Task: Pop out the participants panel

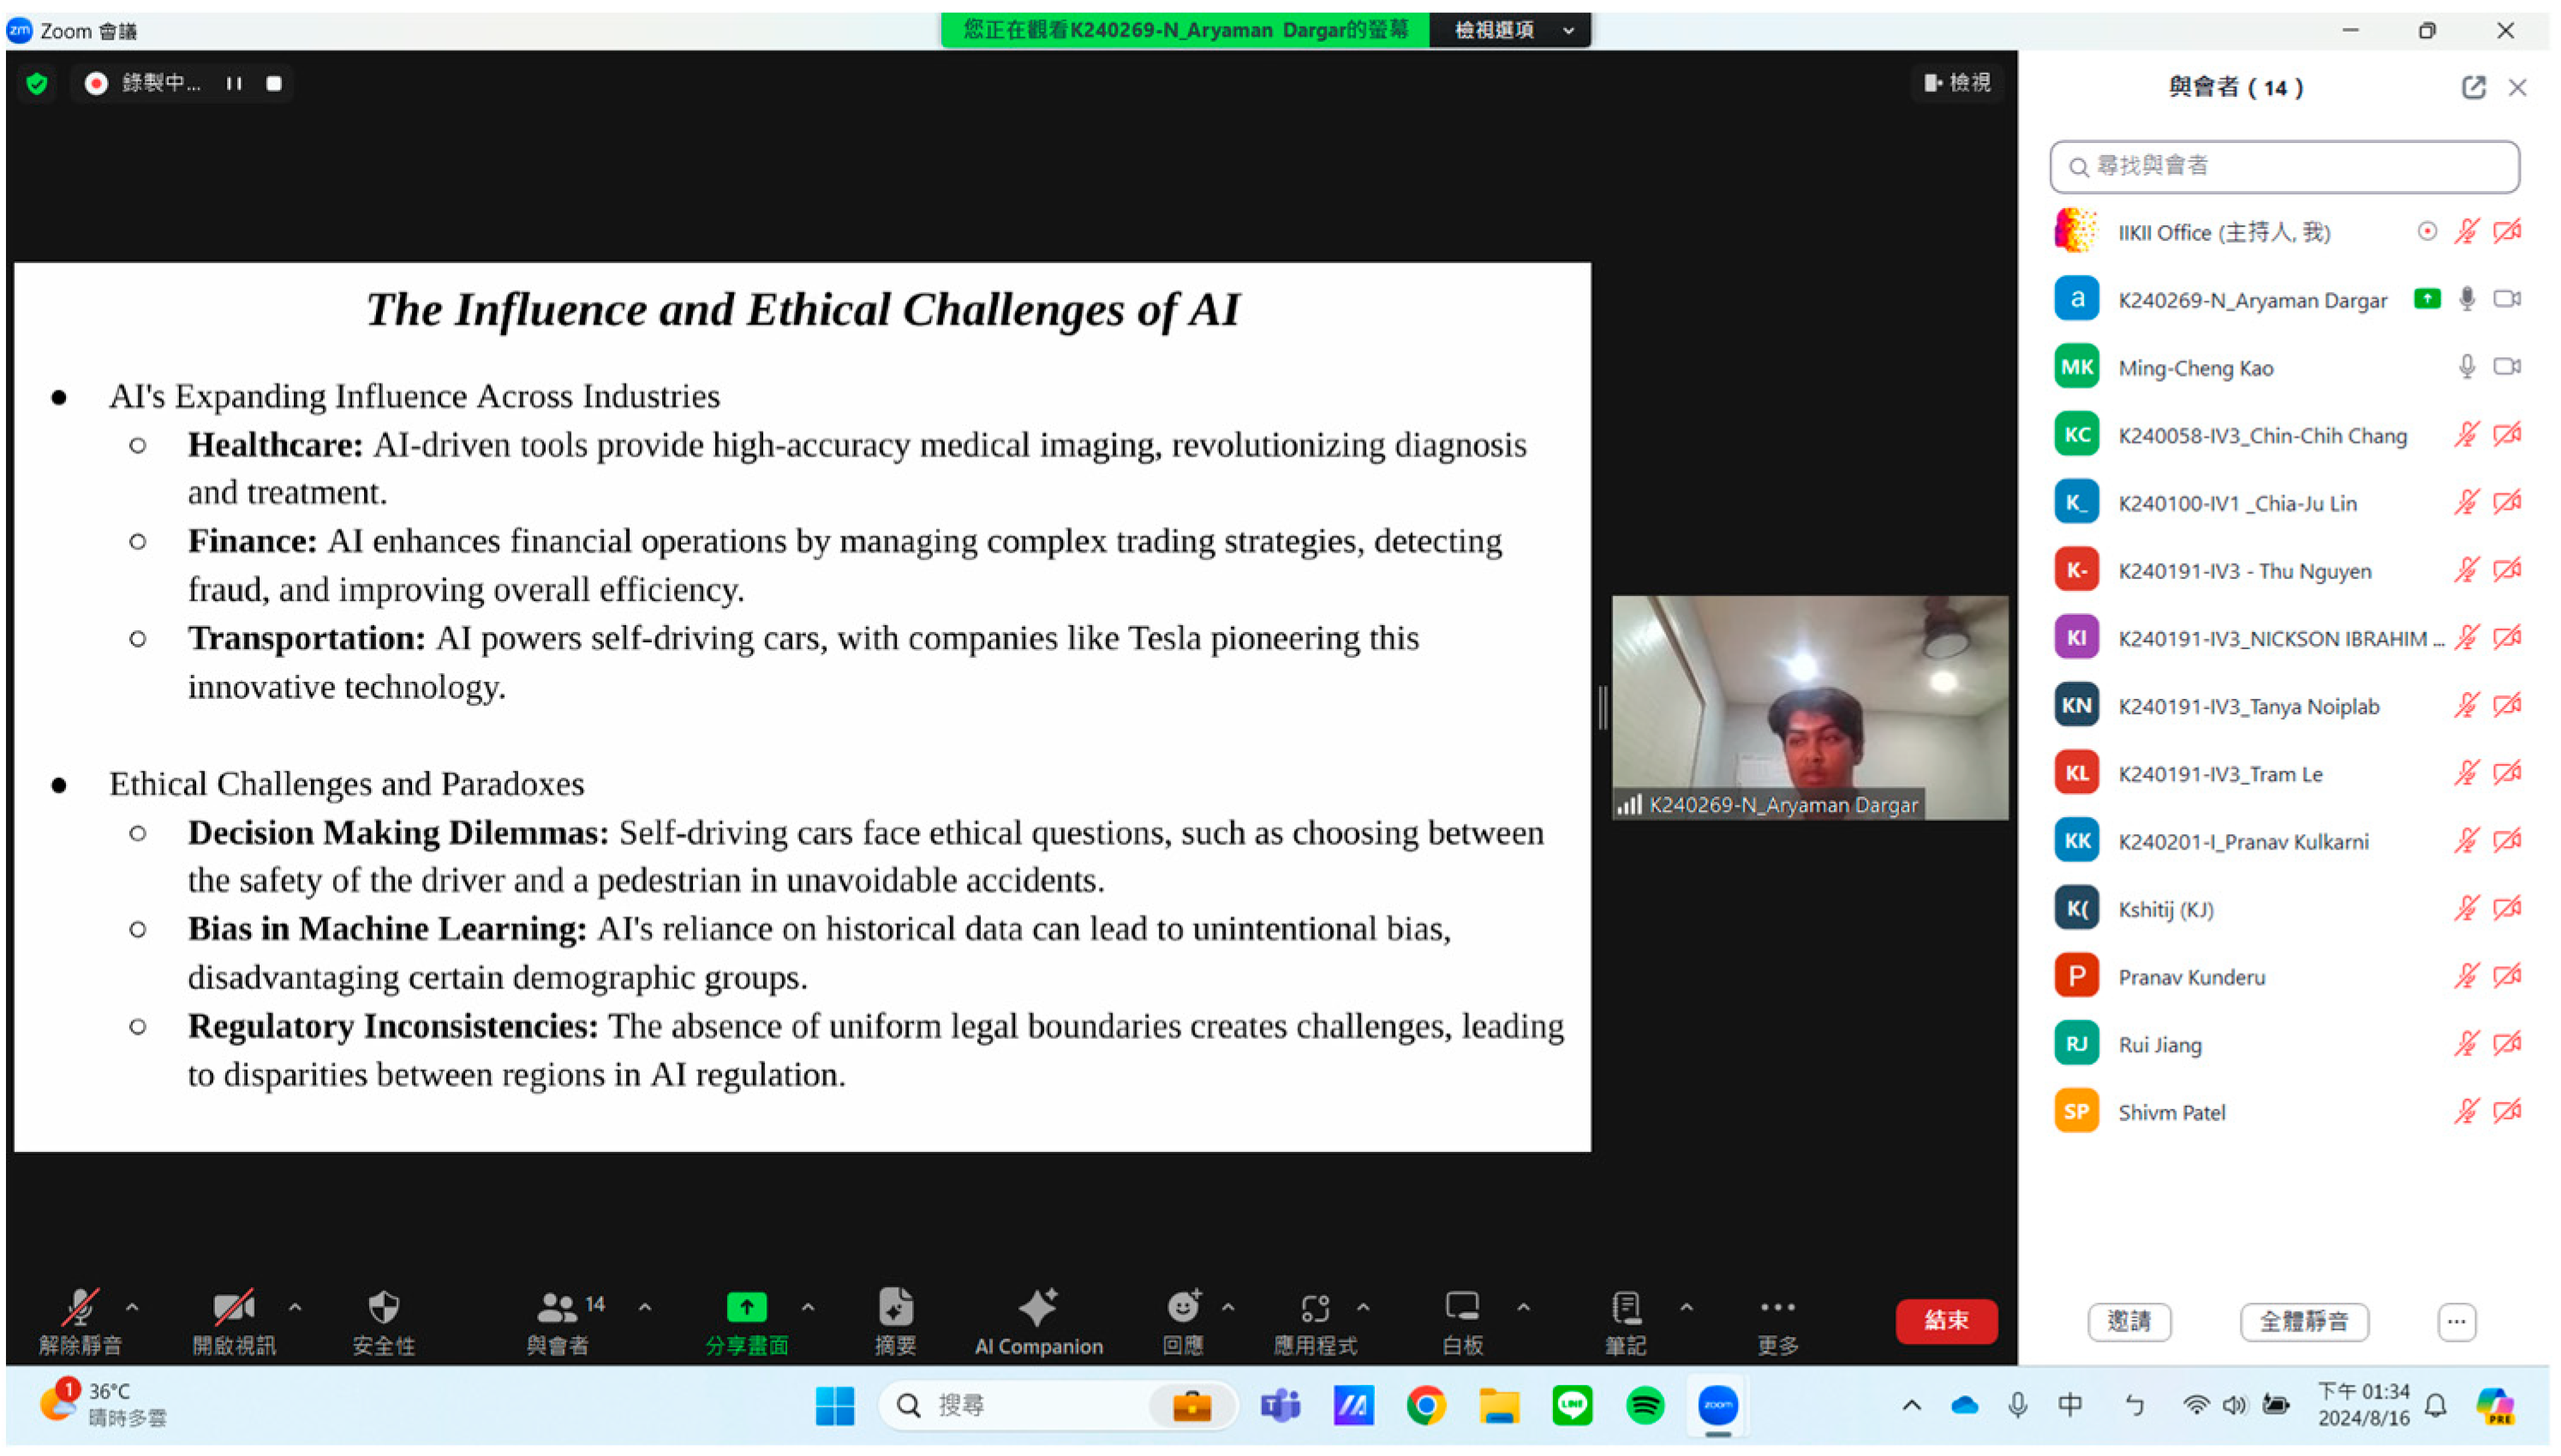Action: tap(2472, 88)
